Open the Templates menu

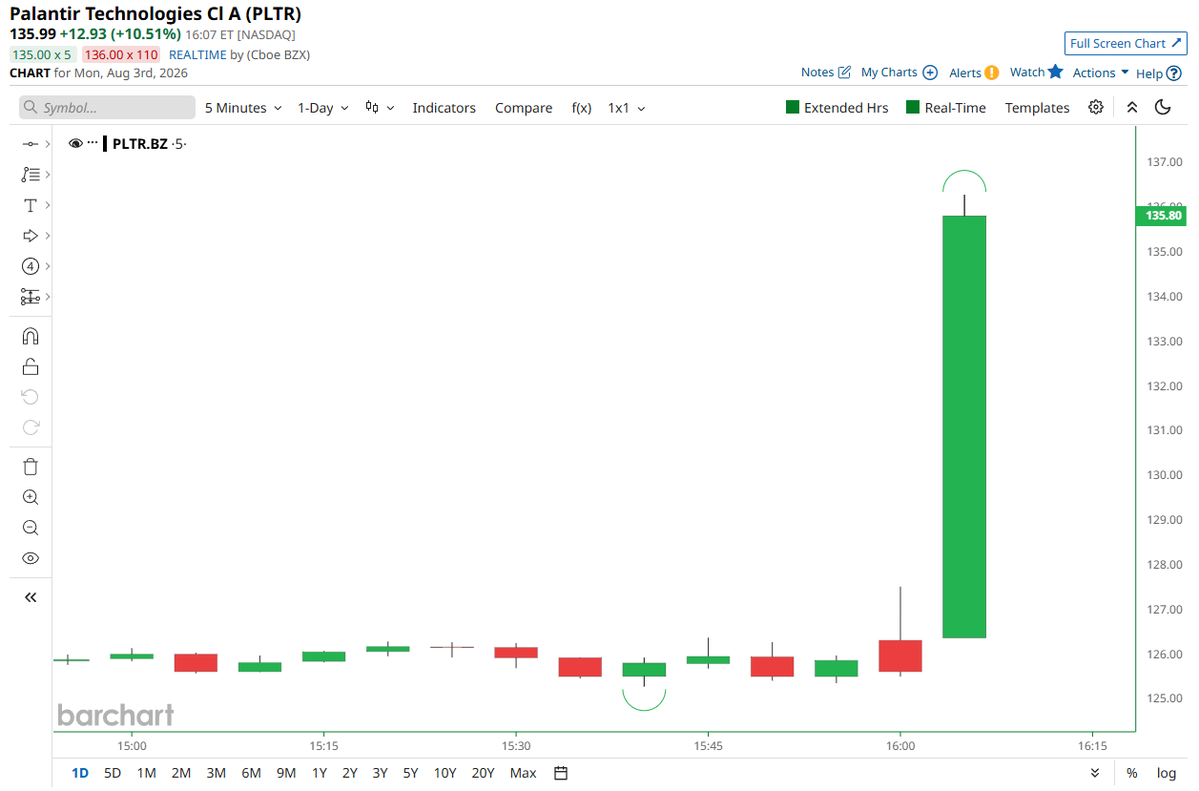pyautogui.click(x=1037, y=108)
